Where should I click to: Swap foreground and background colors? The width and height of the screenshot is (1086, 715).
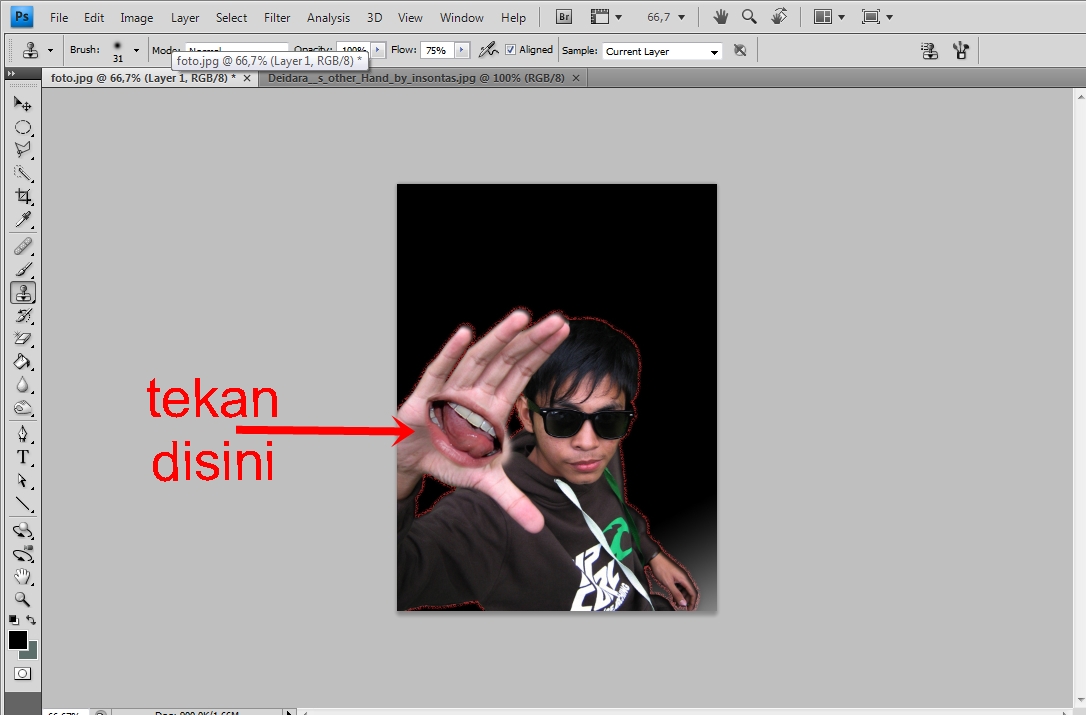[31, 620]
